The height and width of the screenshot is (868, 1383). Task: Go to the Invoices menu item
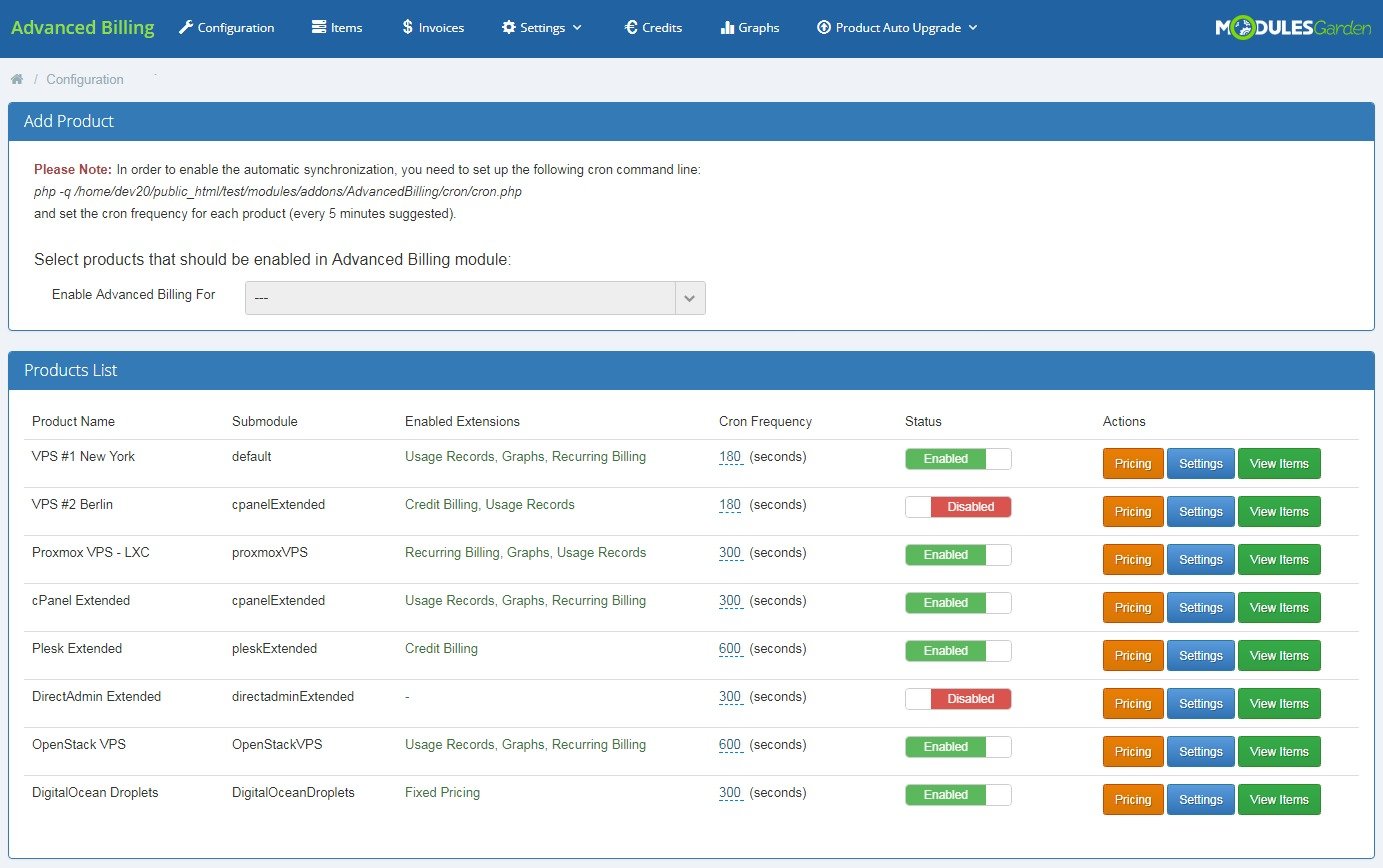(x=433, y=27)
